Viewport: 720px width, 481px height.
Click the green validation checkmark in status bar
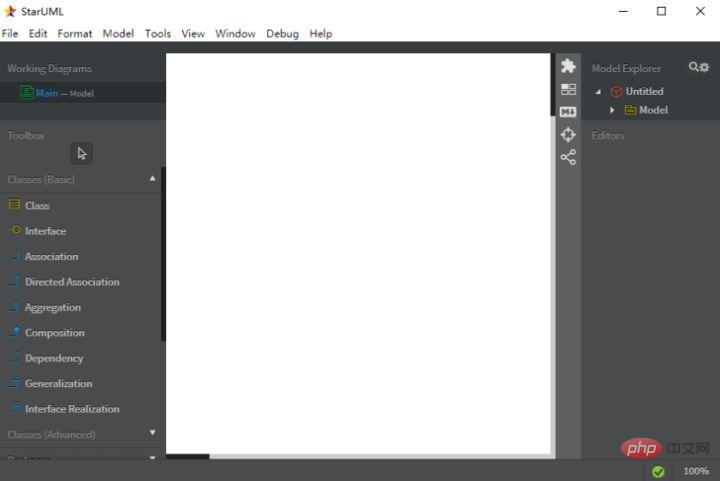[658, 471]
